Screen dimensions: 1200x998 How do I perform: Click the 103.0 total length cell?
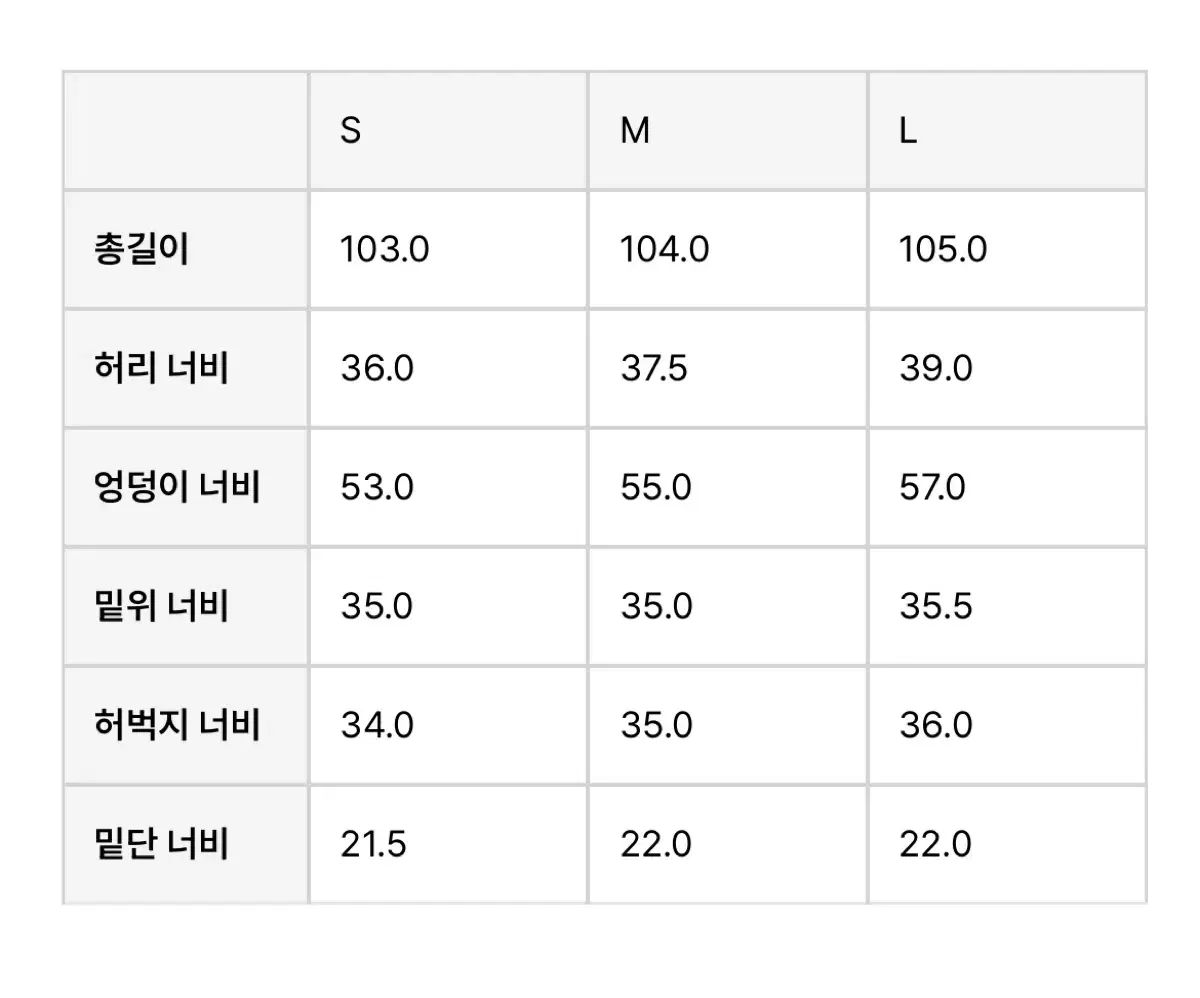448,249
